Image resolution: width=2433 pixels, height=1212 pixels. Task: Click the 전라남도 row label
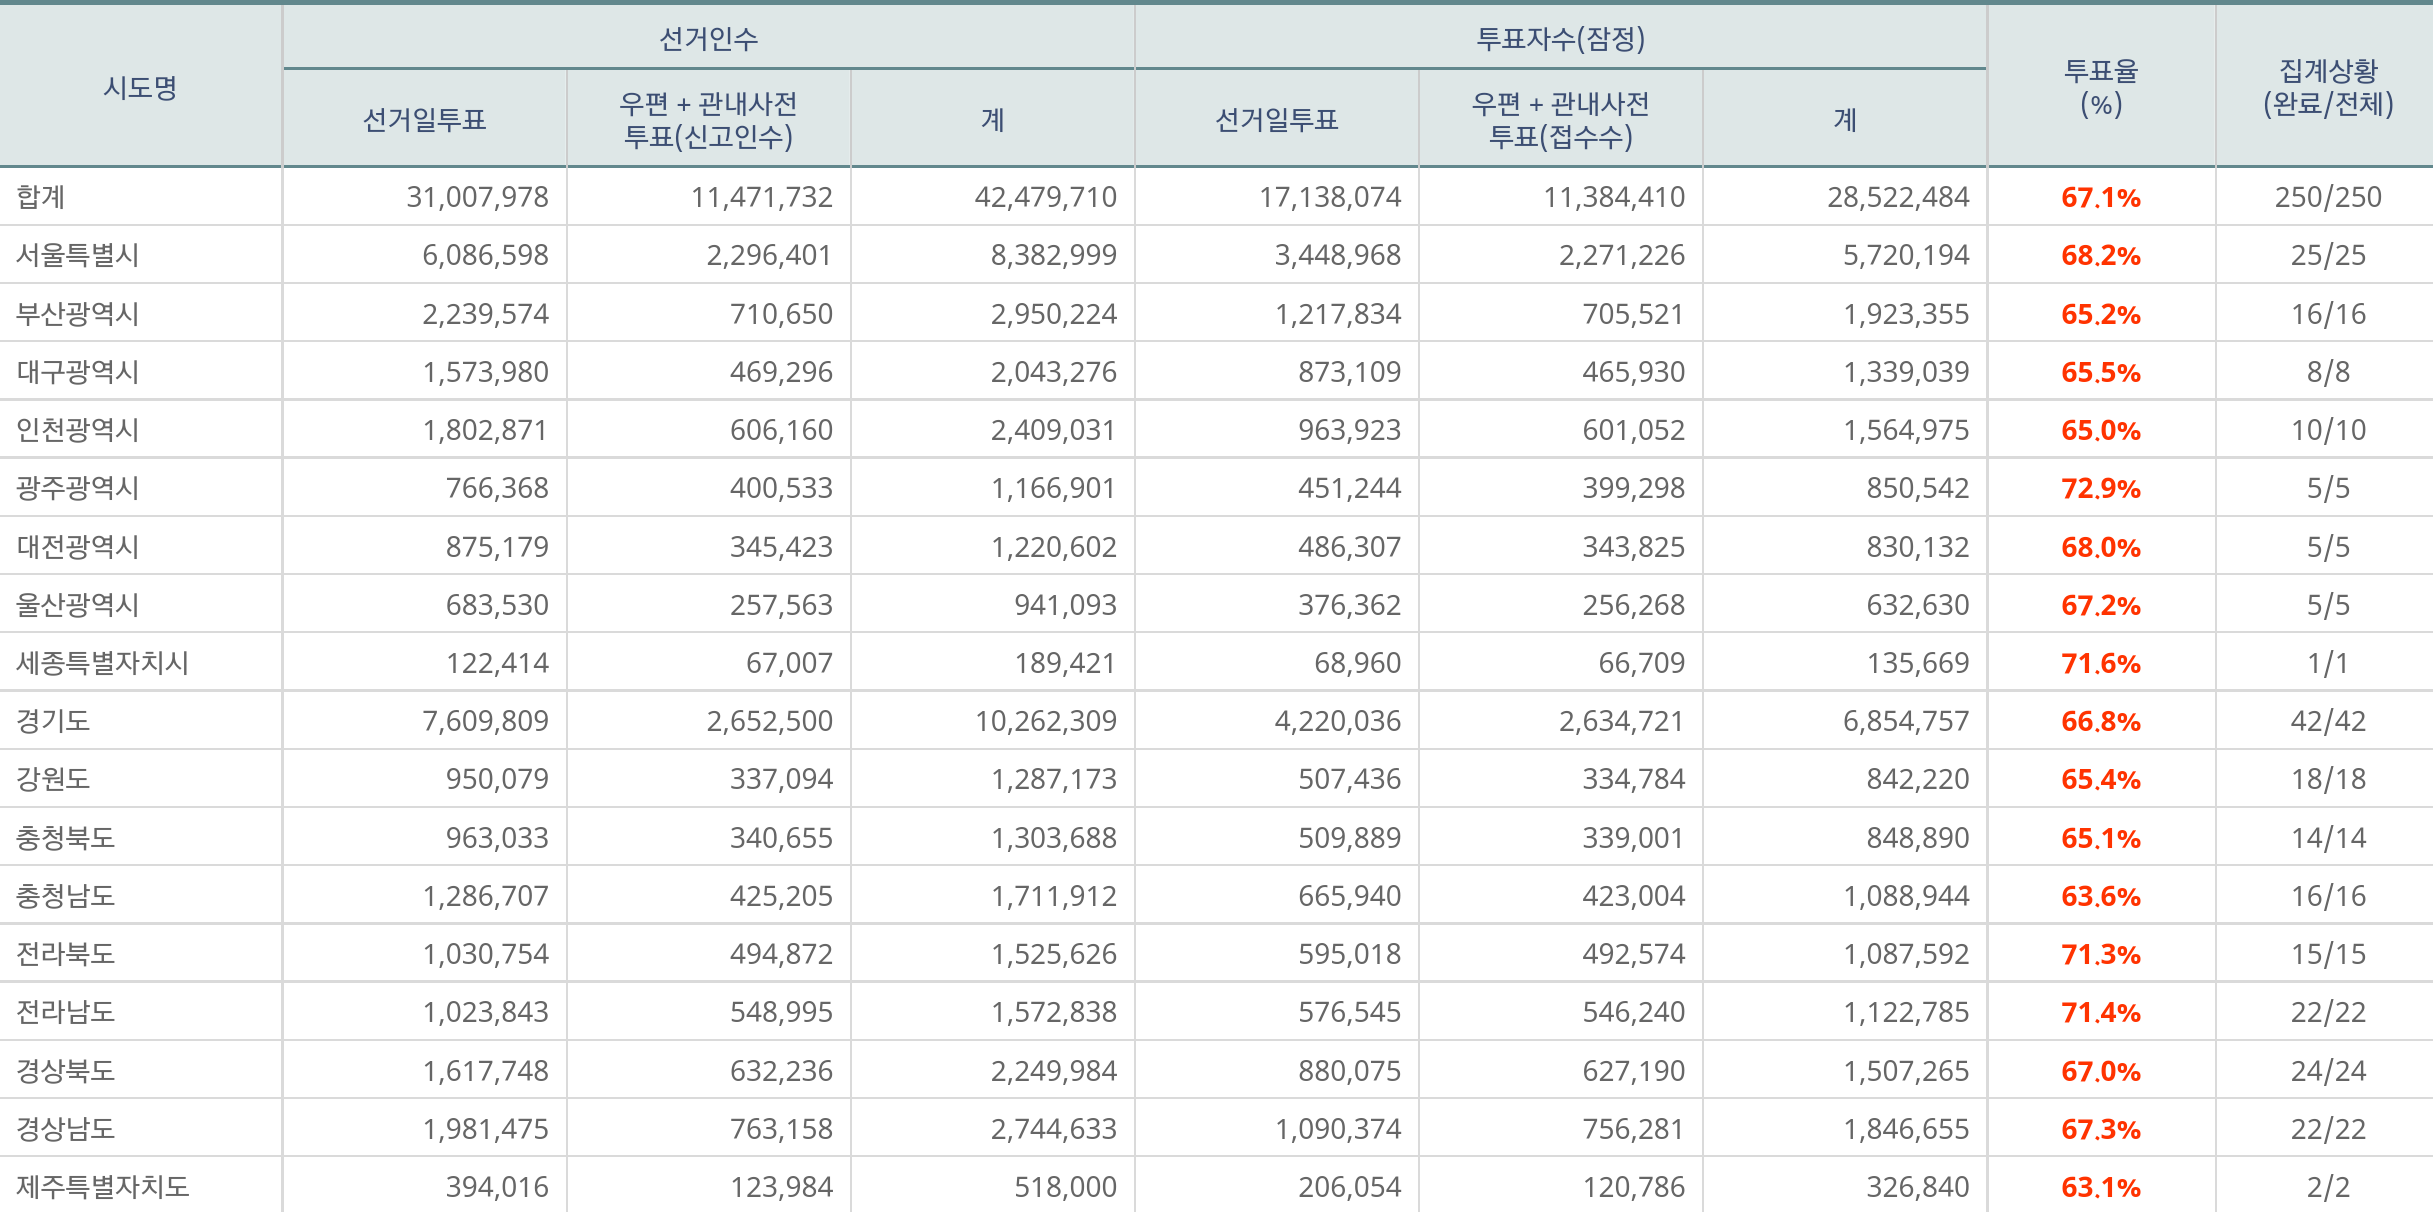coord(66,1012)
